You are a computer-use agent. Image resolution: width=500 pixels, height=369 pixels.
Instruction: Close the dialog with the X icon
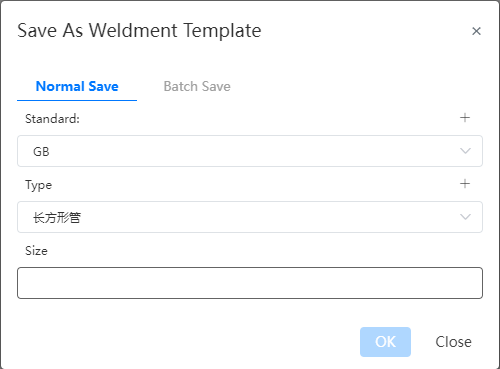476,31
